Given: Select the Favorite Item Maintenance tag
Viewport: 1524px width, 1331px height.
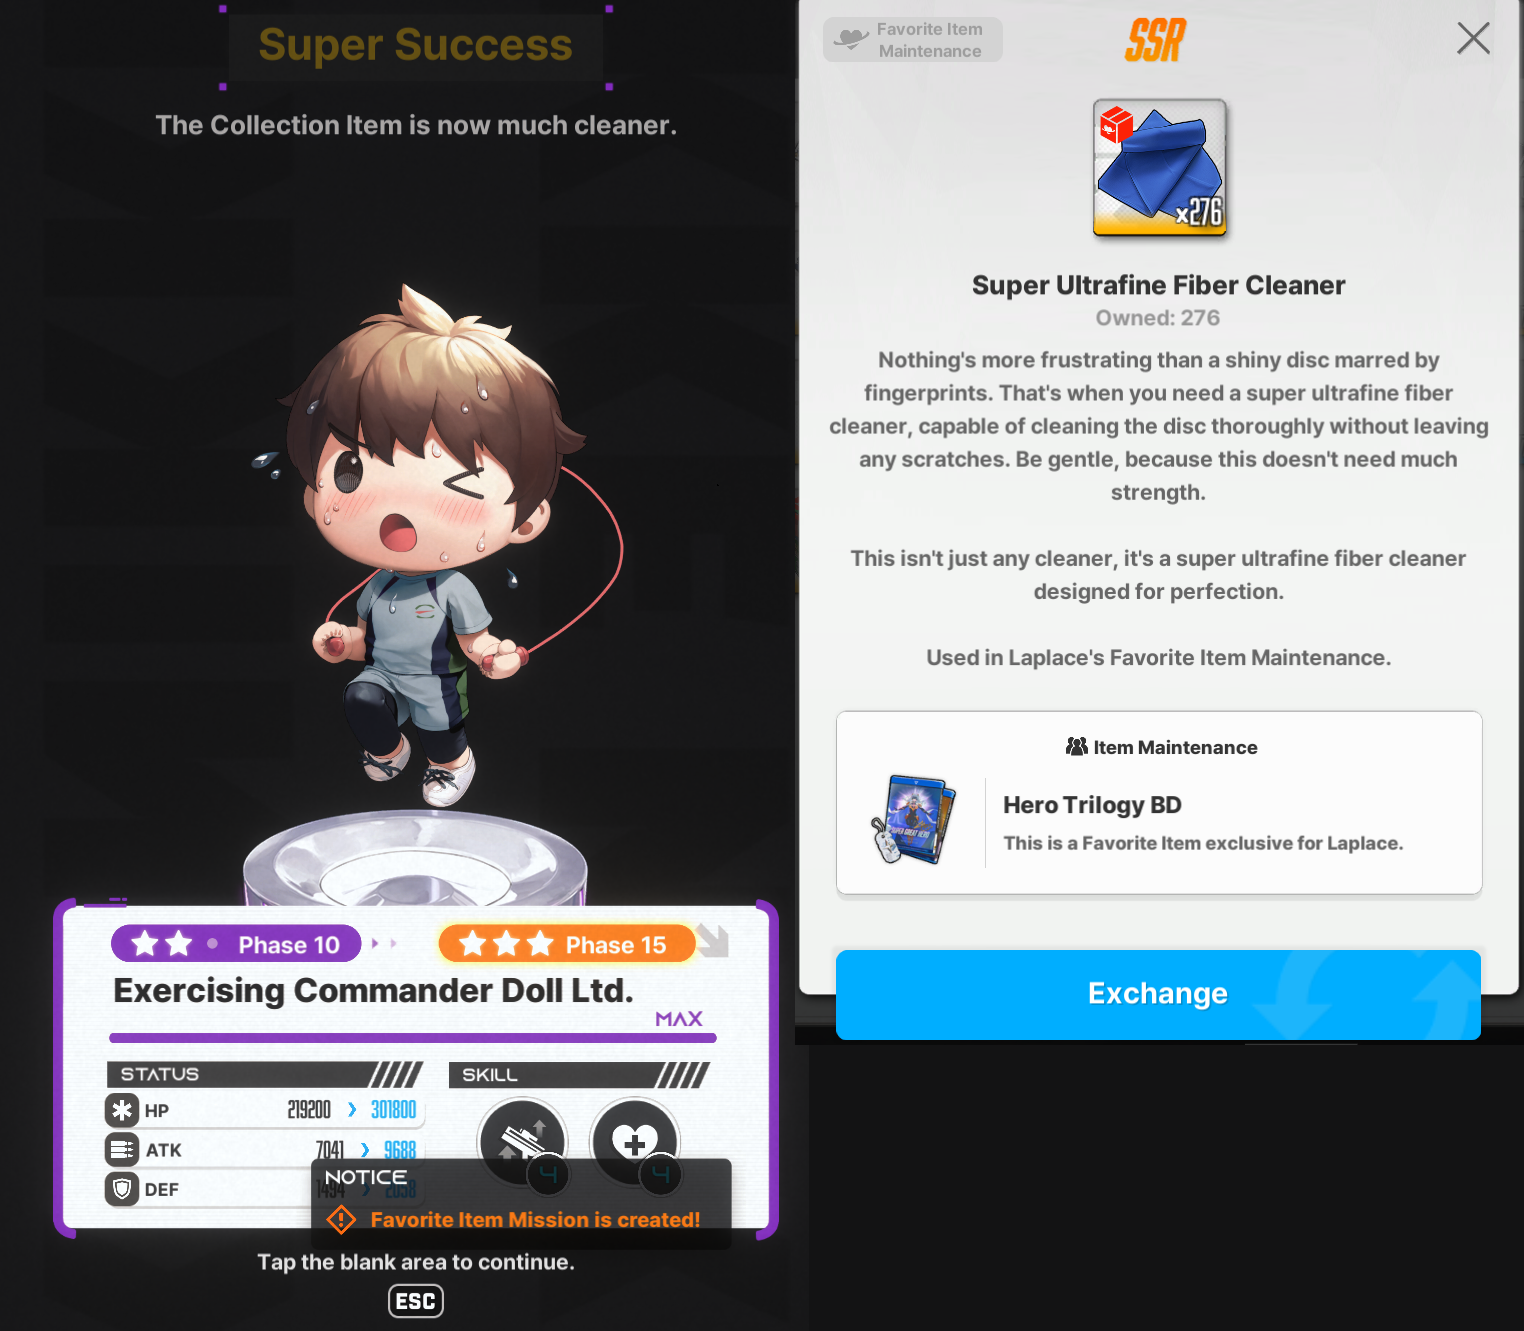Looking at the screenshot, I should point(913,40).
